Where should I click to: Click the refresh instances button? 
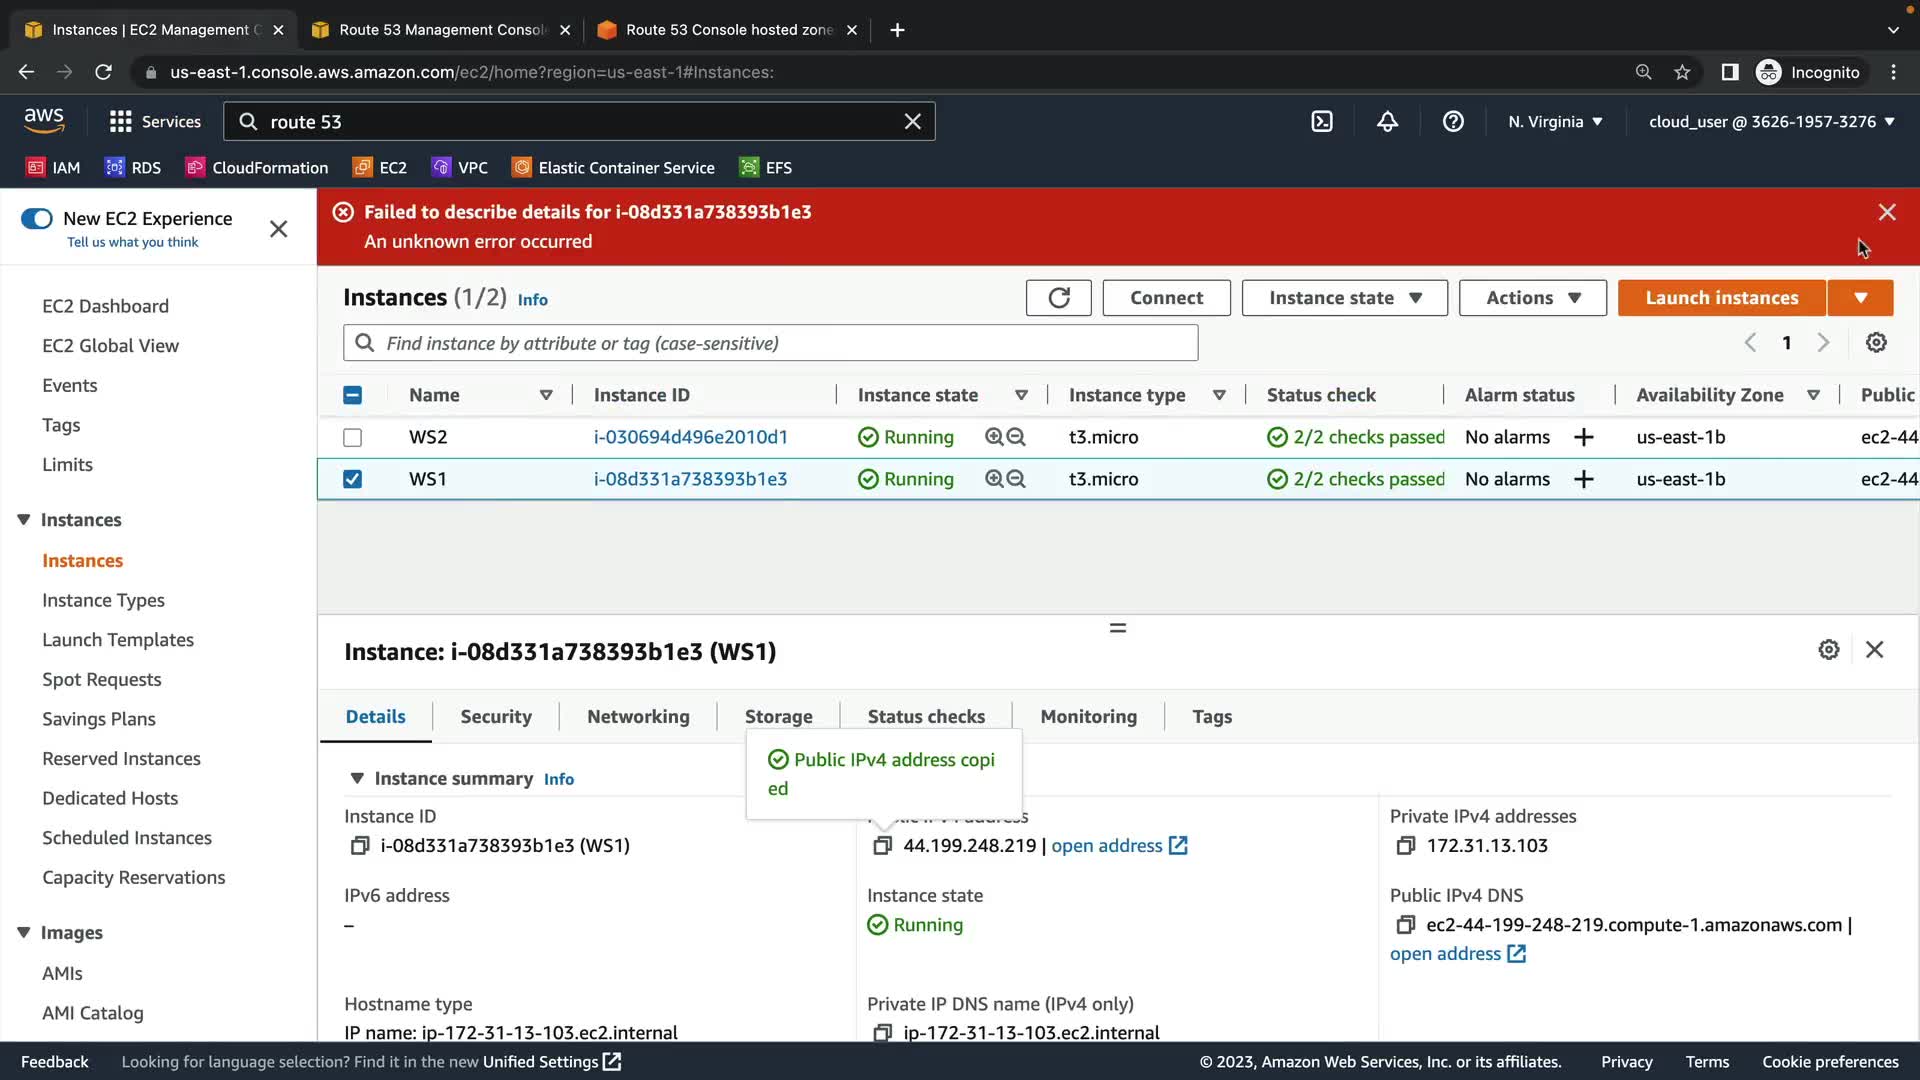pyautogui.click(x=1058, y=298)
